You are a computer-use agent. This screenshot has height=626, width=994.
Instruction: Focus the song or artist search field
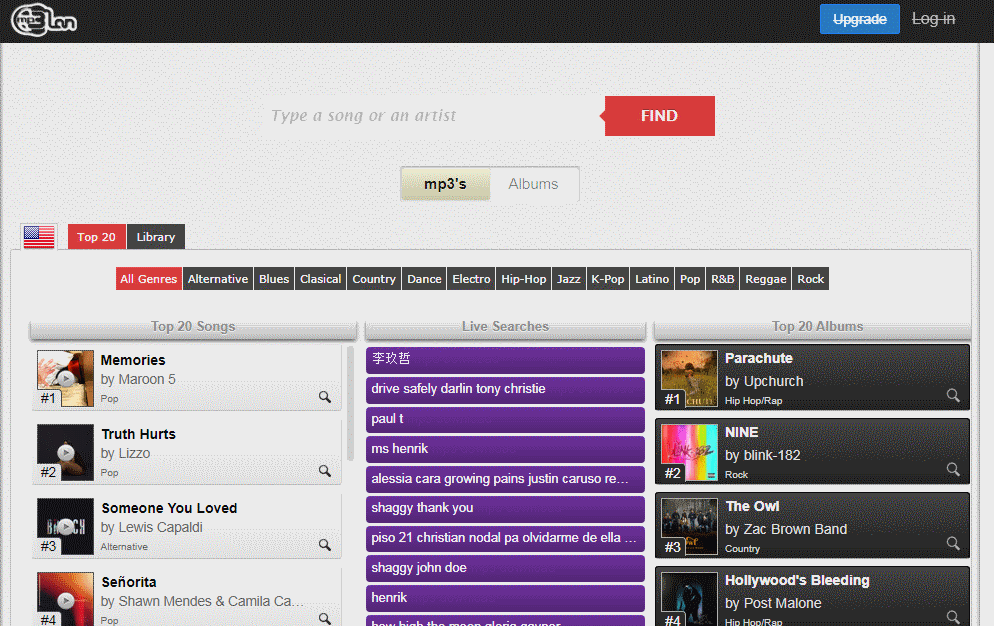pyautogui.click(x=431, y=116)
